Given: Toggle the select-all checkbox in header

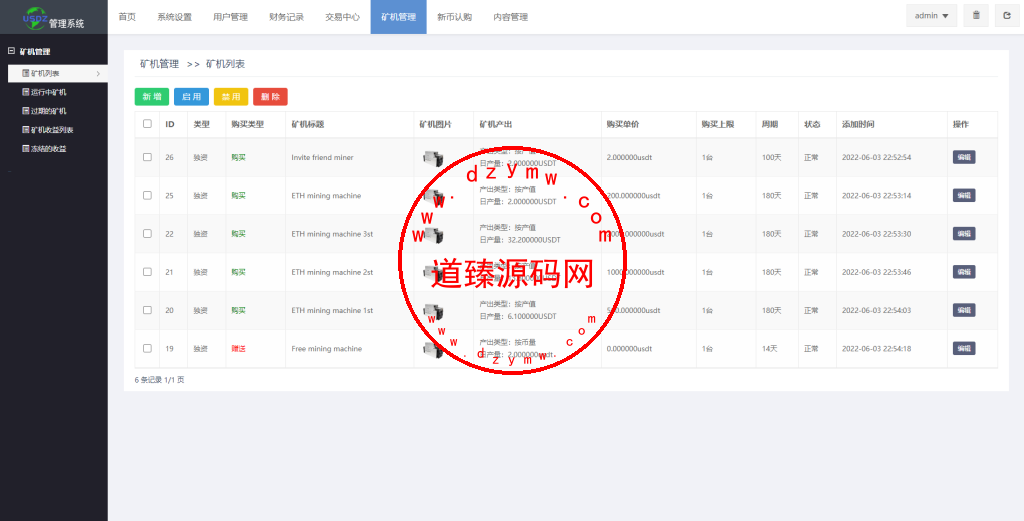Looking at the screenshot, I should pyautogui.click(x=147, y=123).
